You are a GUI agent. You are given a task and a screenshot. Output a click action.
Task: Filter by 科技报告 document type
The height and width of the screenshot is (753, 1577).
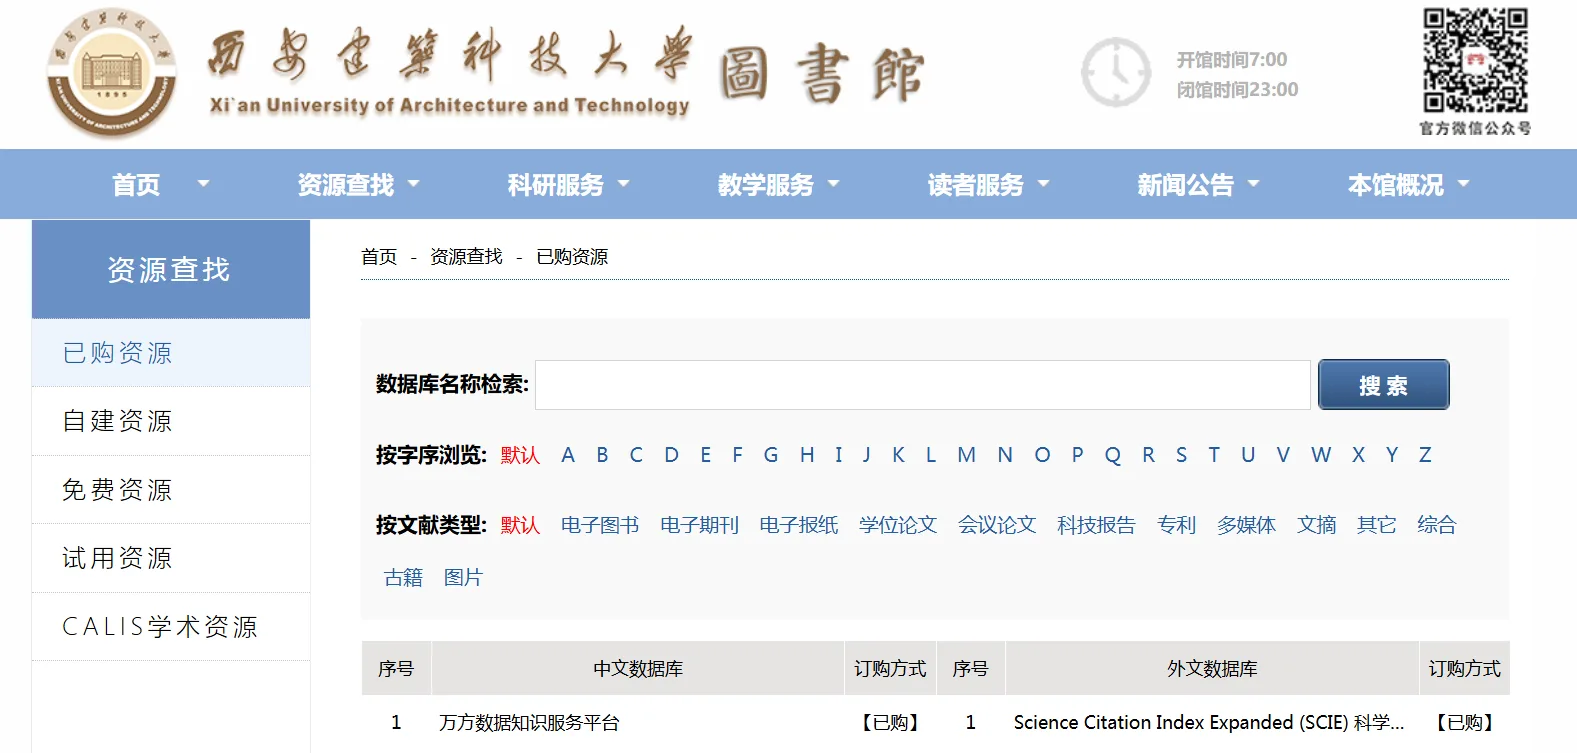click(1096, 525)
